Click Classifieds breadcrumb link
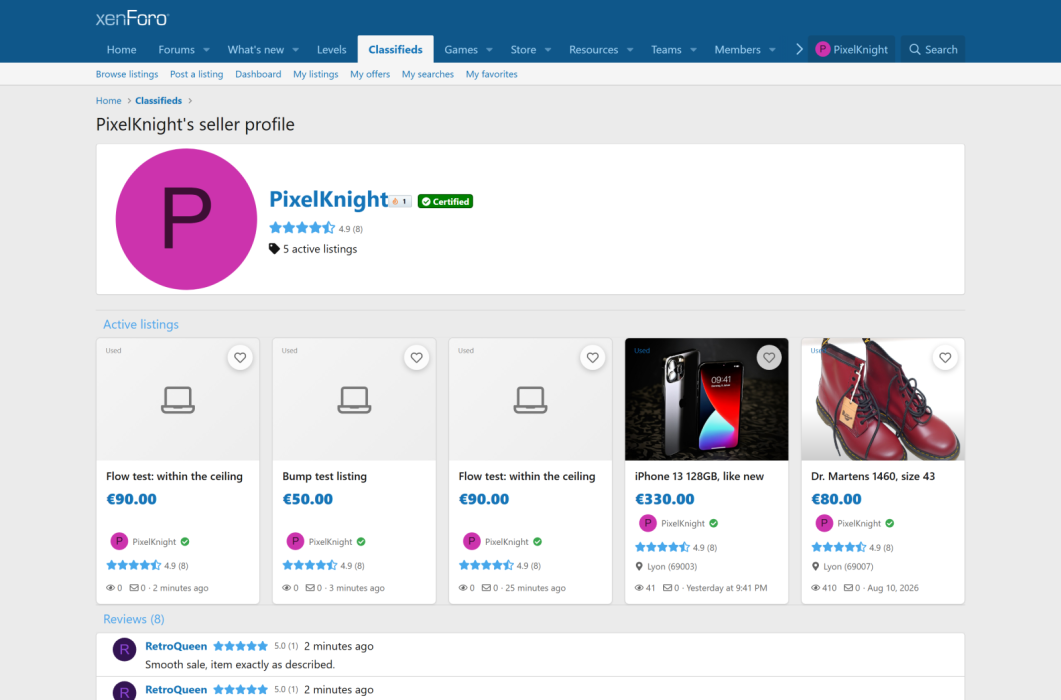The image size is (1061, 700). (x=158, y=100)
